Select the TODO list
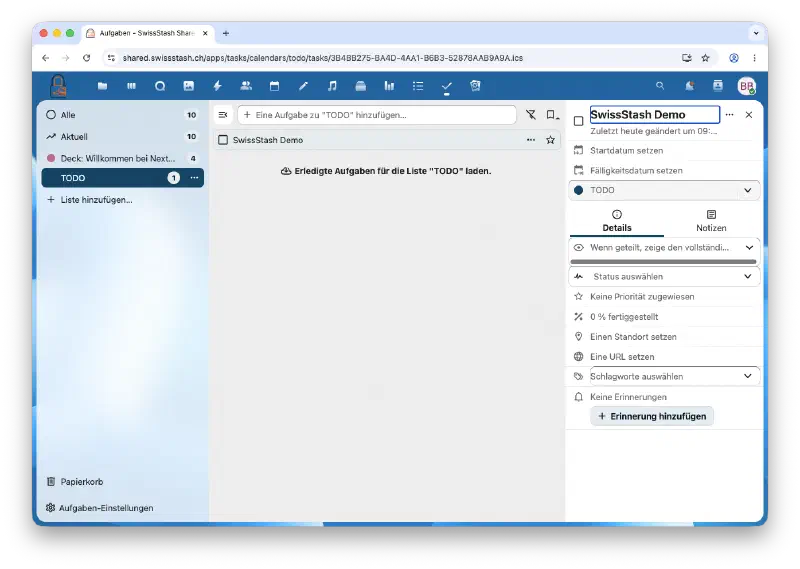This screenshot has height=569, width=800. [122, 178]
